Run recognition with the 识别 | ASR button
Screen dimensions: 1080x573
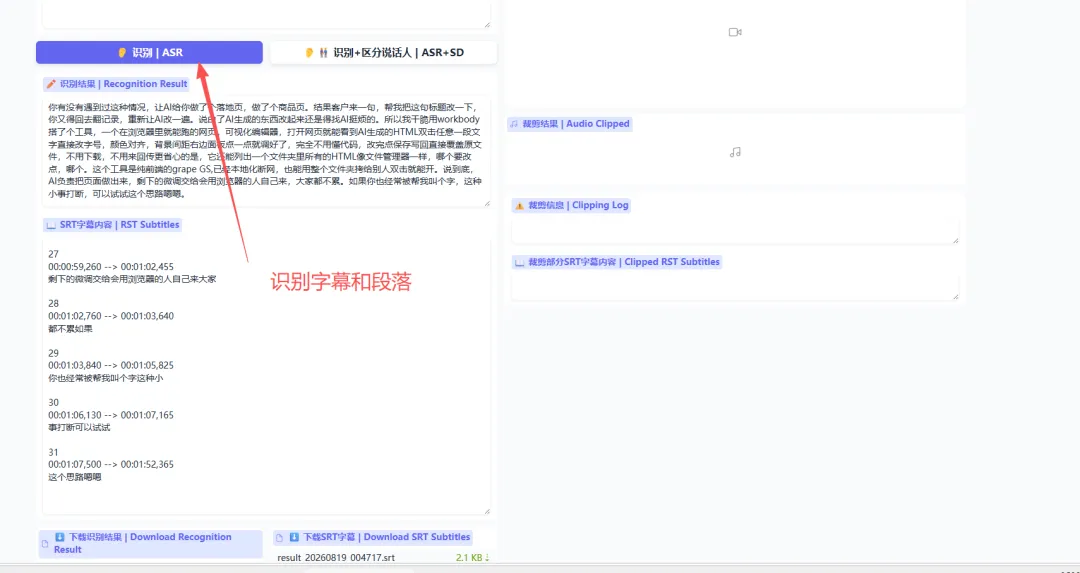tap(149, 52)
